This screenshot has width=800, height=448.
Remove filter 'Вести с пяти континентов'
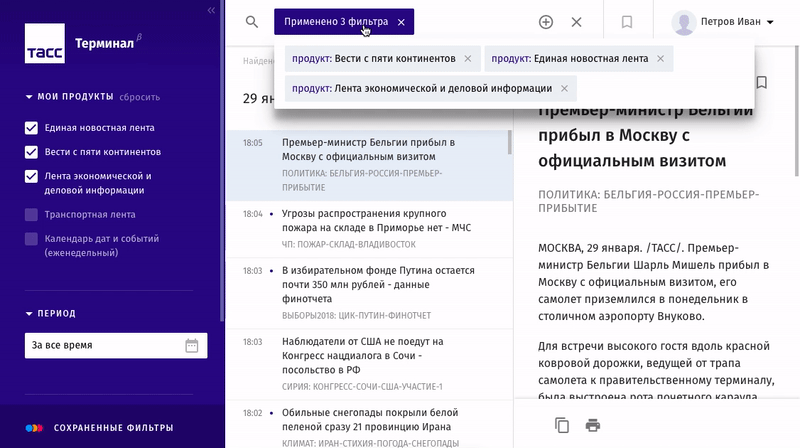tap(468, 59)
